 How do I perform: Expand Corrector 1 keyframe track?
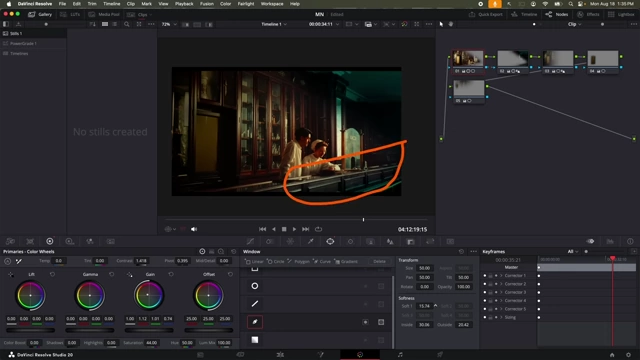coord(501,276)
